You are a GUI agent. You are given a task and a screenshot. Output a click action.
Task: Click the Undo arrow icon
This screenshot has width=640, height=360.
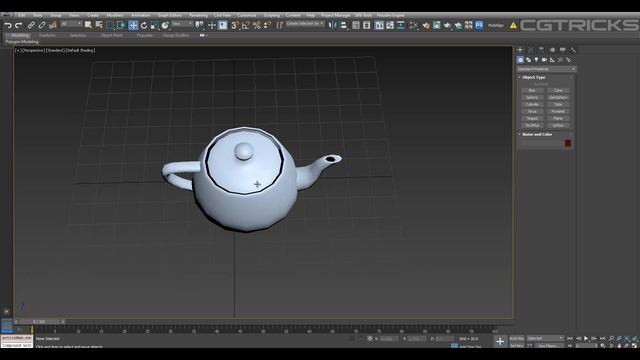[8, 25]
